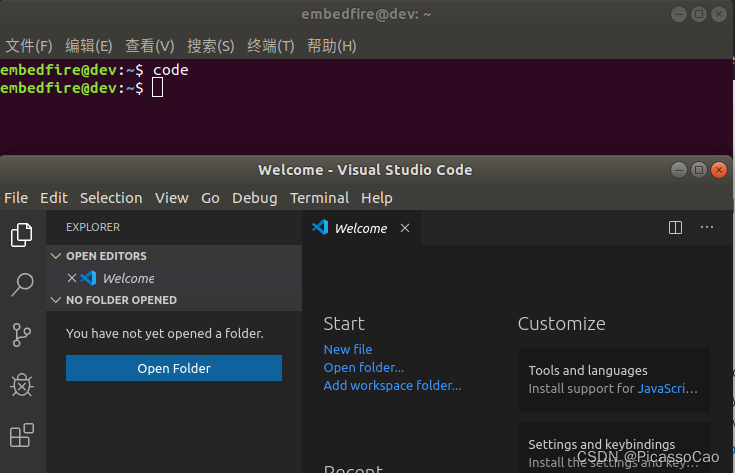Open the terminal's 终端(T) menu
Image resolution: width=735 pixels, height=473 pixels.
[x=270, y=46]
